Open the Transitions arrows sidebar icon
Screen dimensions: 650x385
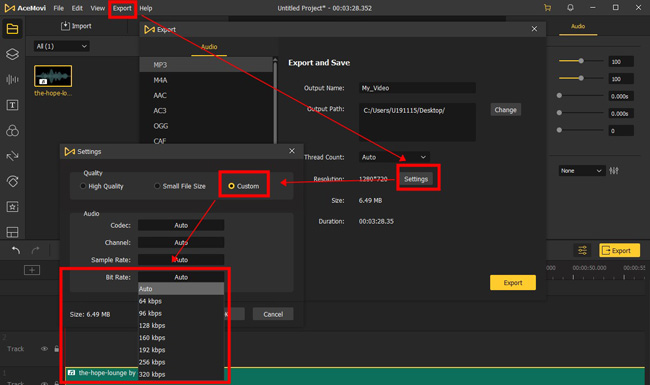click(x=12, y=156)
